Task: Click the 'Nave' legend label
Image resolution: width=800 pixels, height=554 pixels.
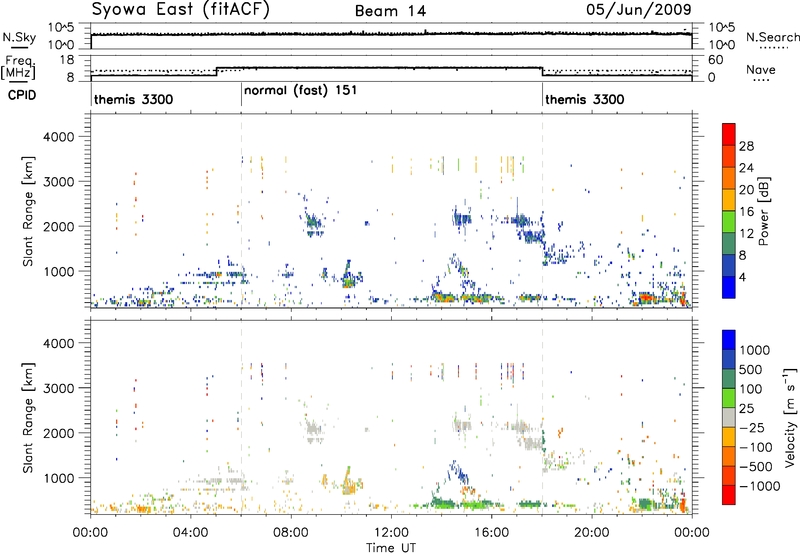Action: 761,70
